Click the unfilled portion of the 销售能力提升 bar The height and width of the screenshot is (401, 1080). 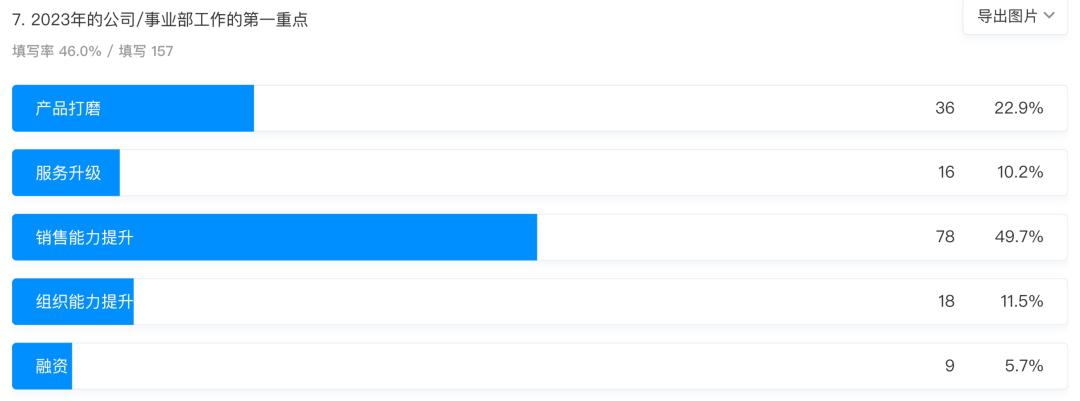(x=720, y=237)
